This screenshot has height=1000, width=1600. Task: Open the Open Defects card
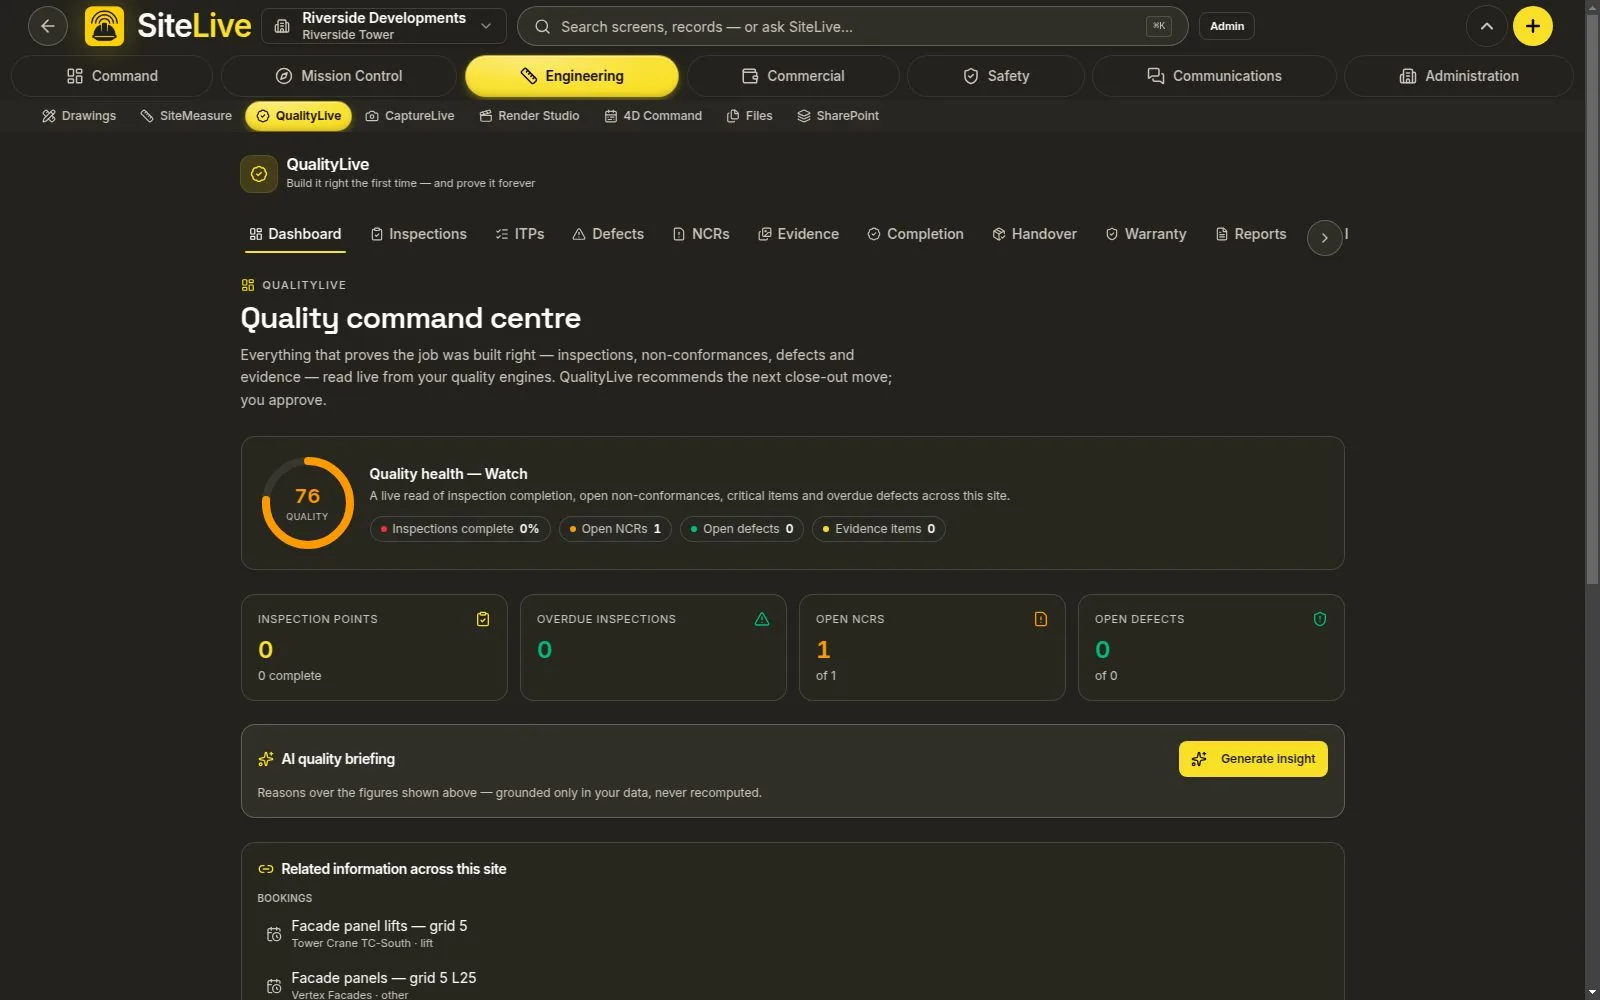click(x=1211, y=648)
